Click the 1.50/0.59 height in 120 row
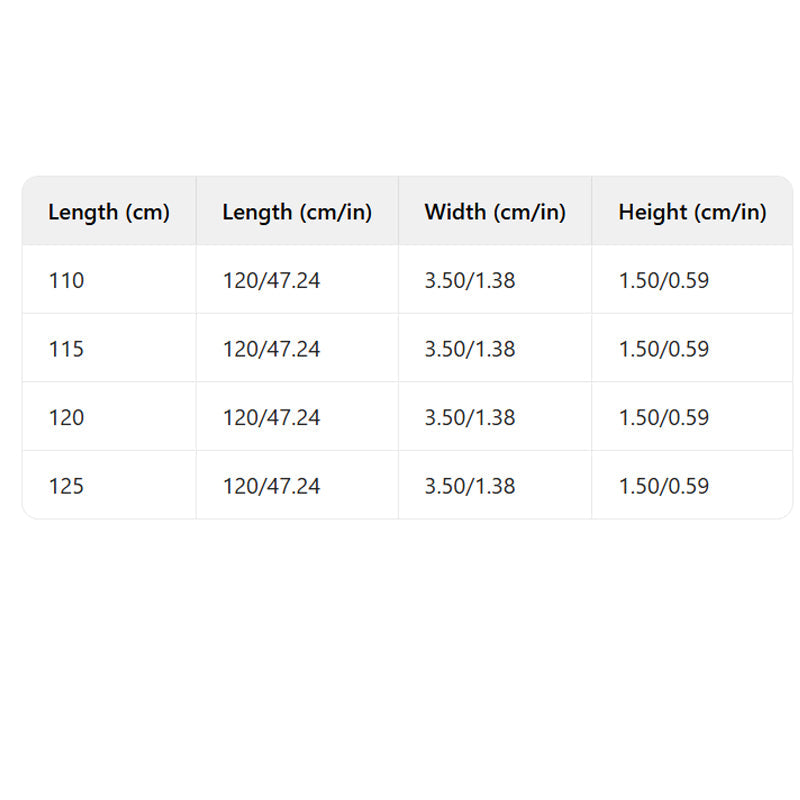This screenshot has width=800, height=800. (664, 417)
